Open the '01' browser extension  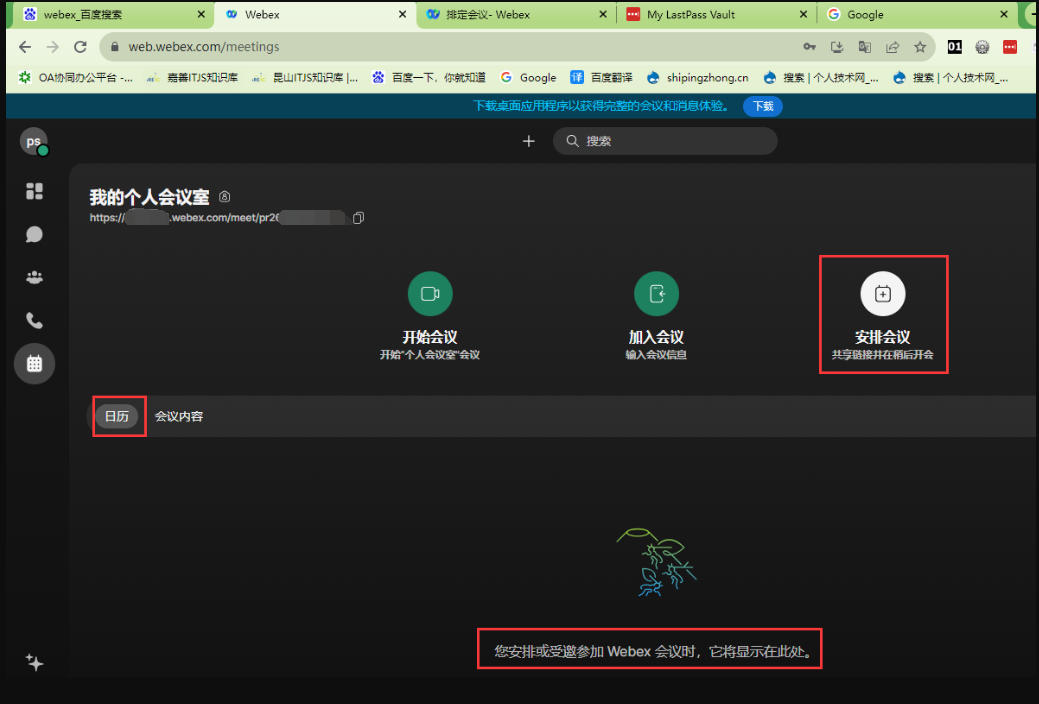tap(955, 47)
